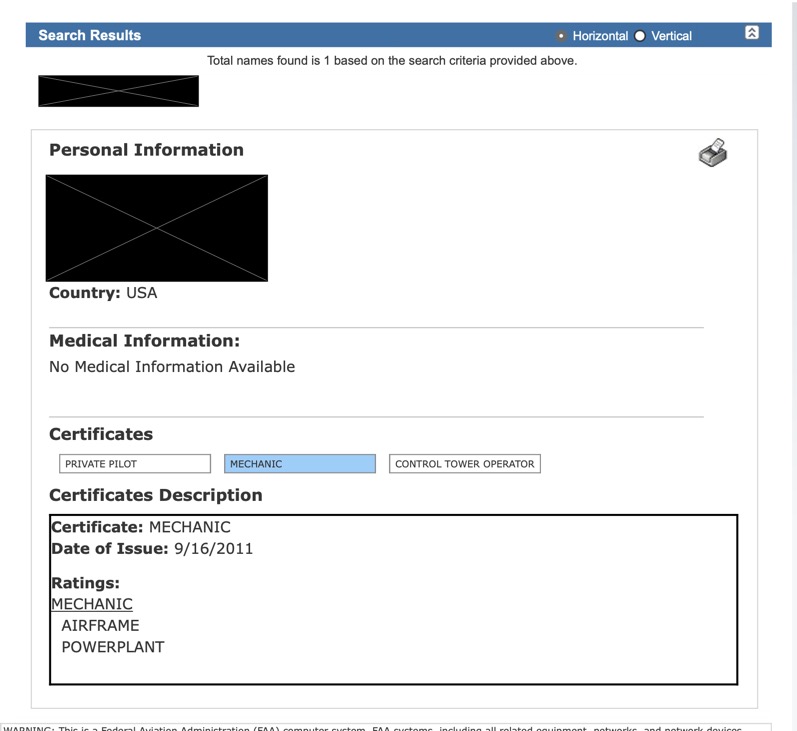
Task: Click the Country USA text
Action: [103, 293]
